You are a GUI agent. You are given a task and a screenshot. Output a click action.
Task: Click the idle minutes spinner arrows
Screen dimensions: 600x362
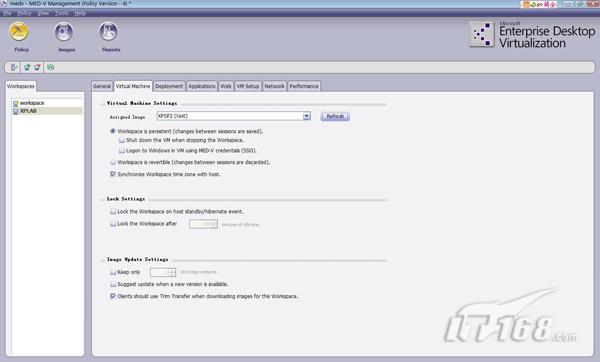coord(214,224)
